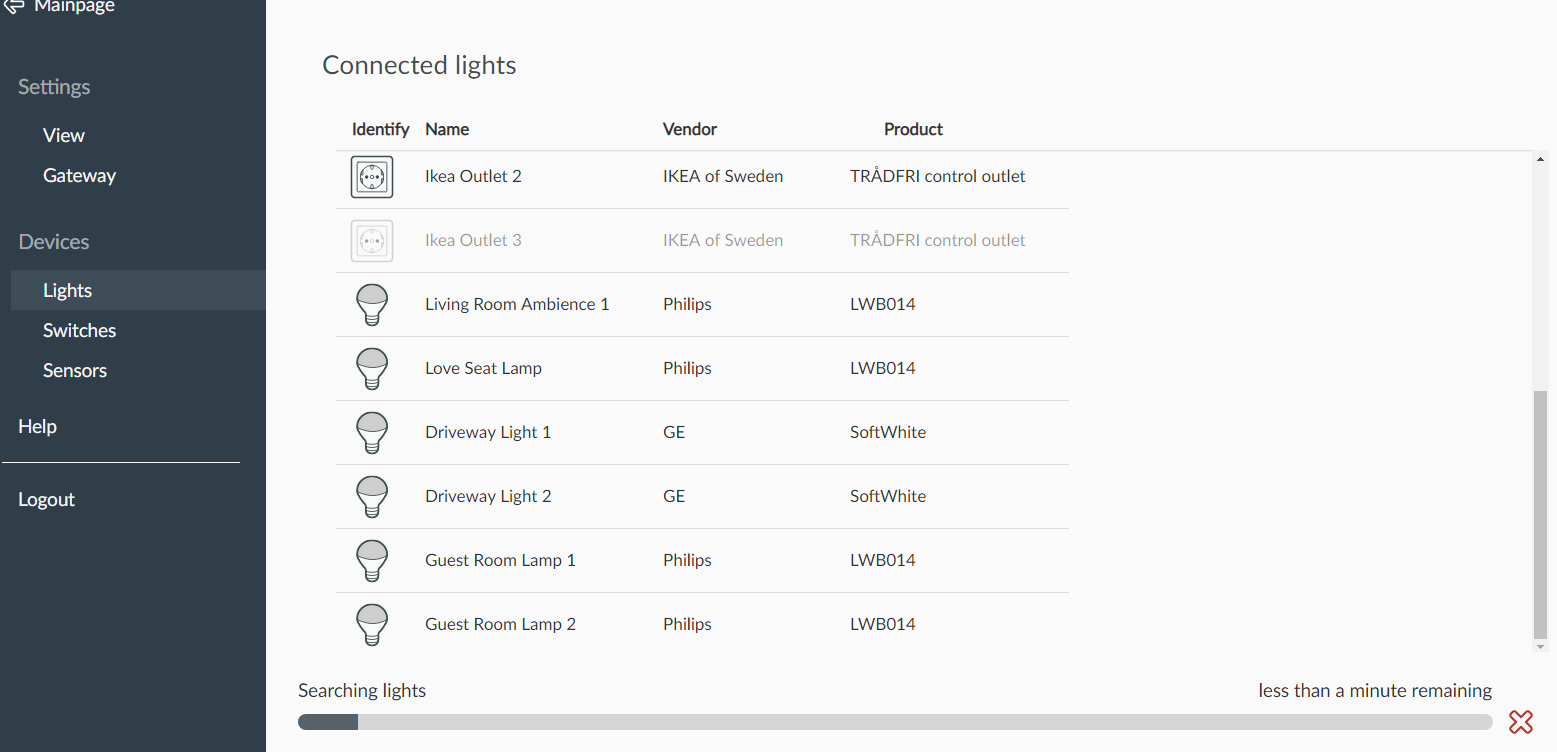Identify Living Room Ambience 1 bulb icon
Screen dimensions: 1557x752
372,305
